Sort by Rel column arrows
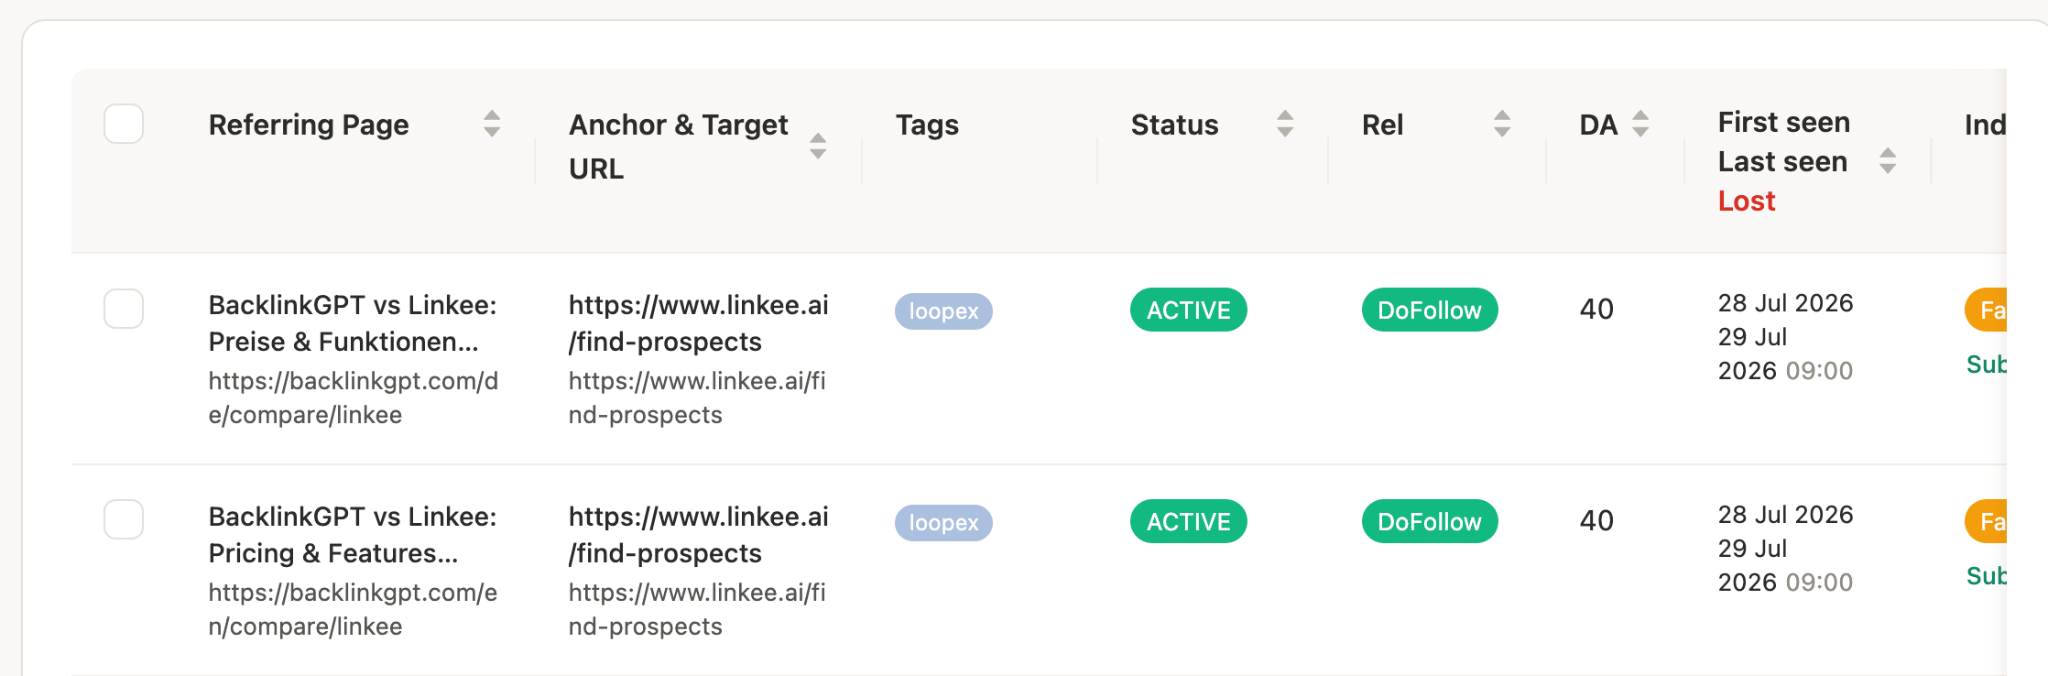2048x676 pixels. (x=1502, y=124)
